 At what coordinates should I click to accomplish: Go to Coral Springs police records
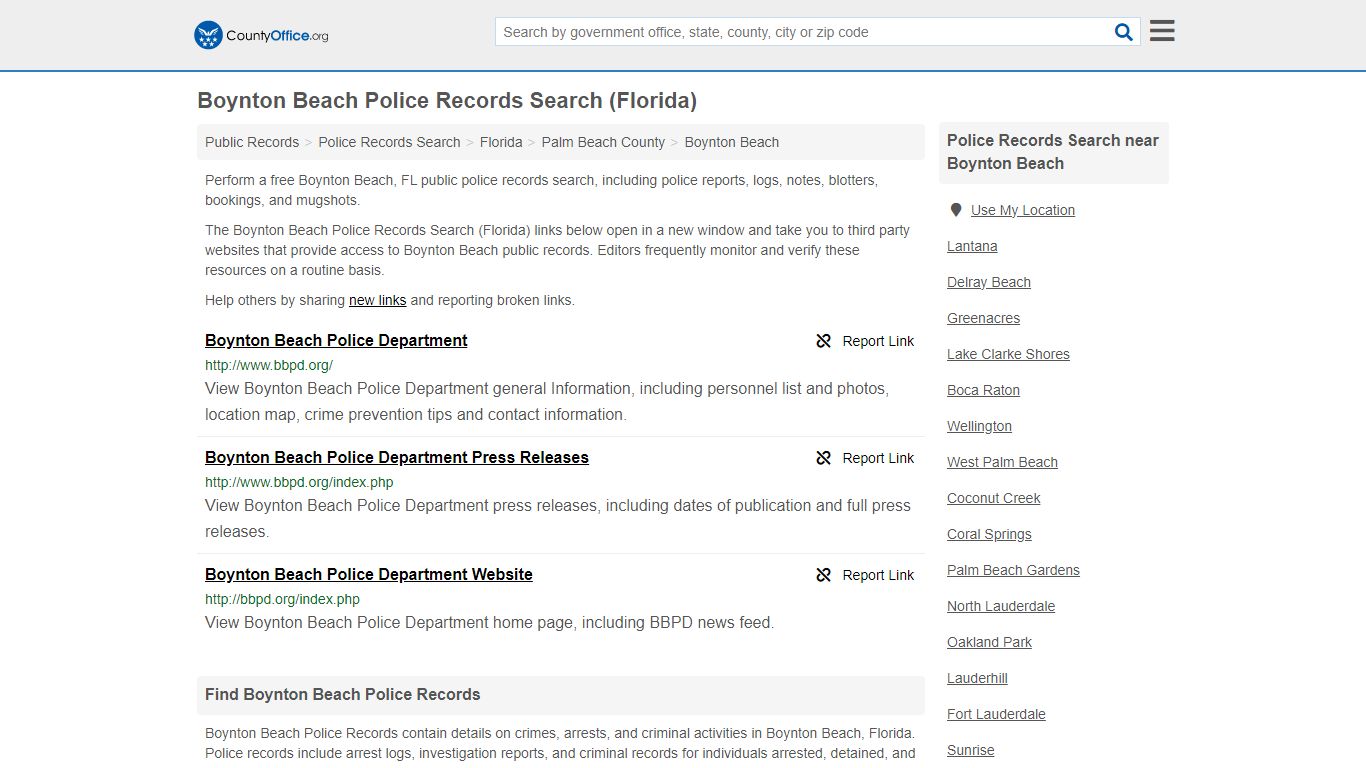click(x=989, y=534)
